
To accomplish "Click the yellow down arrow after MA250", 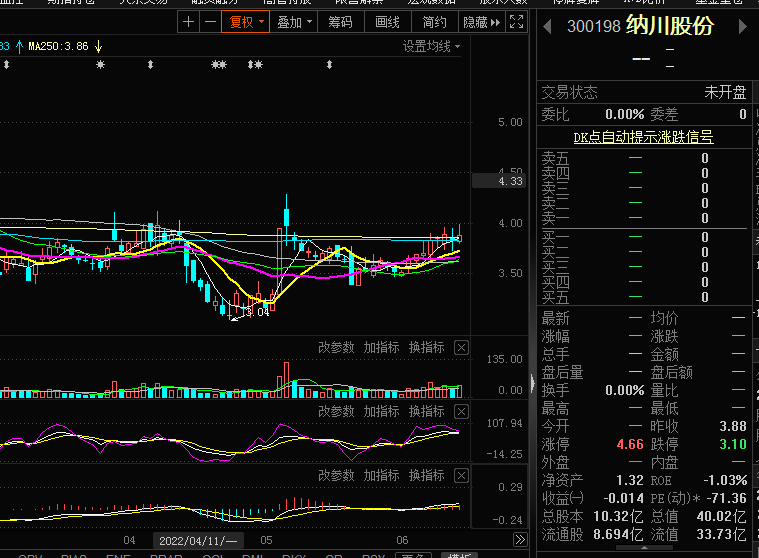I will pos(98,46).
